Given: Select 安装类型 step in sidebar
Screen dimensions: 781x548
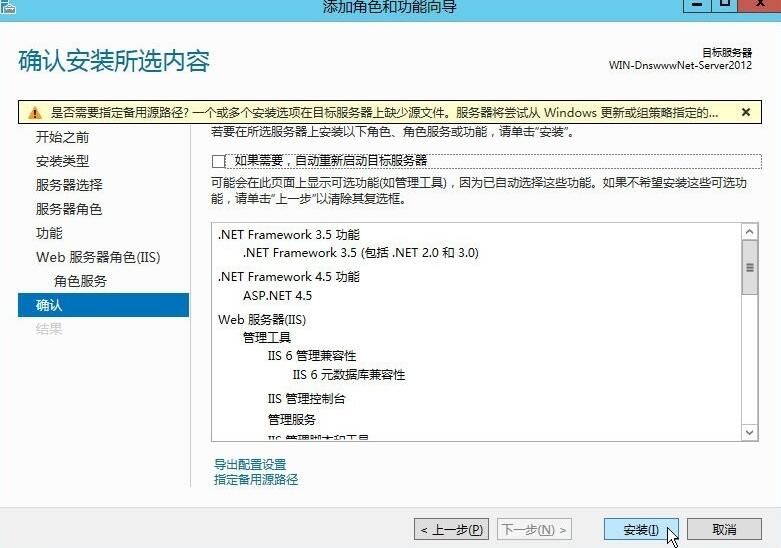Looking at the screenshot, I should [62, 161].
